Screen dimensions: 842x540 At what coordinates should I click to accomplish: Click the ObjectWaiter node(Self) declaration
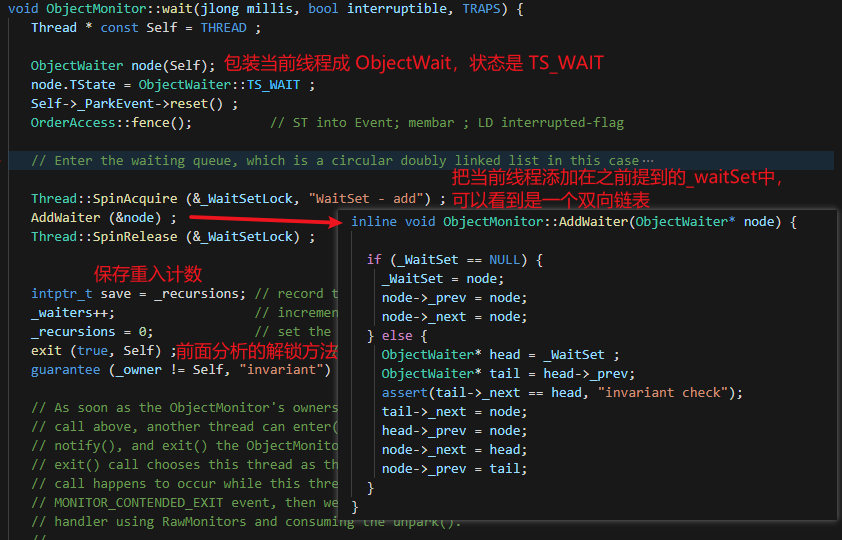coord(123,65)
